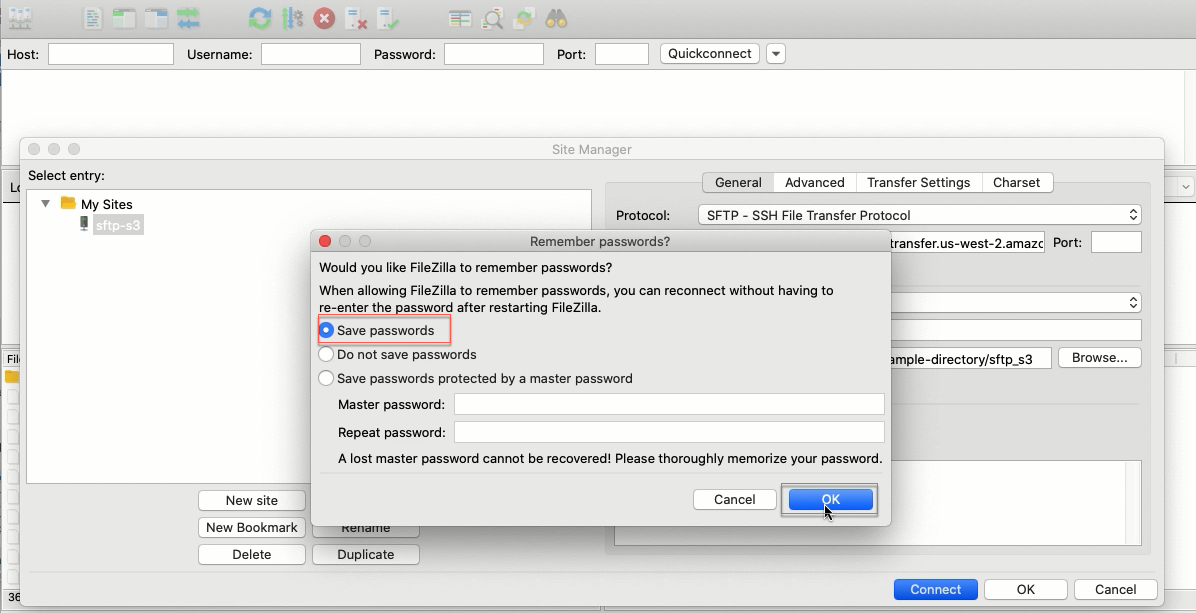Switch to the Advanced tab
The image size is (1196, 613).
tap(815, 183)
